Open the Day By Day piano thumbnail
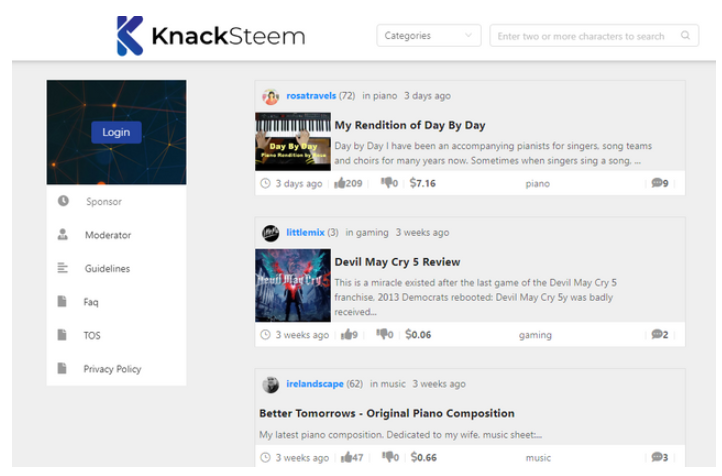 [293, 141]
